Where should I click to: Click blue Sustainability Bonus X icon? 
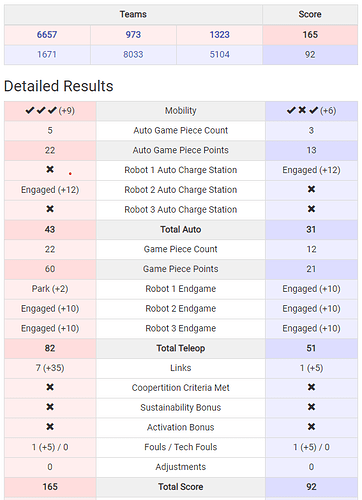click(x=311, y=407)
